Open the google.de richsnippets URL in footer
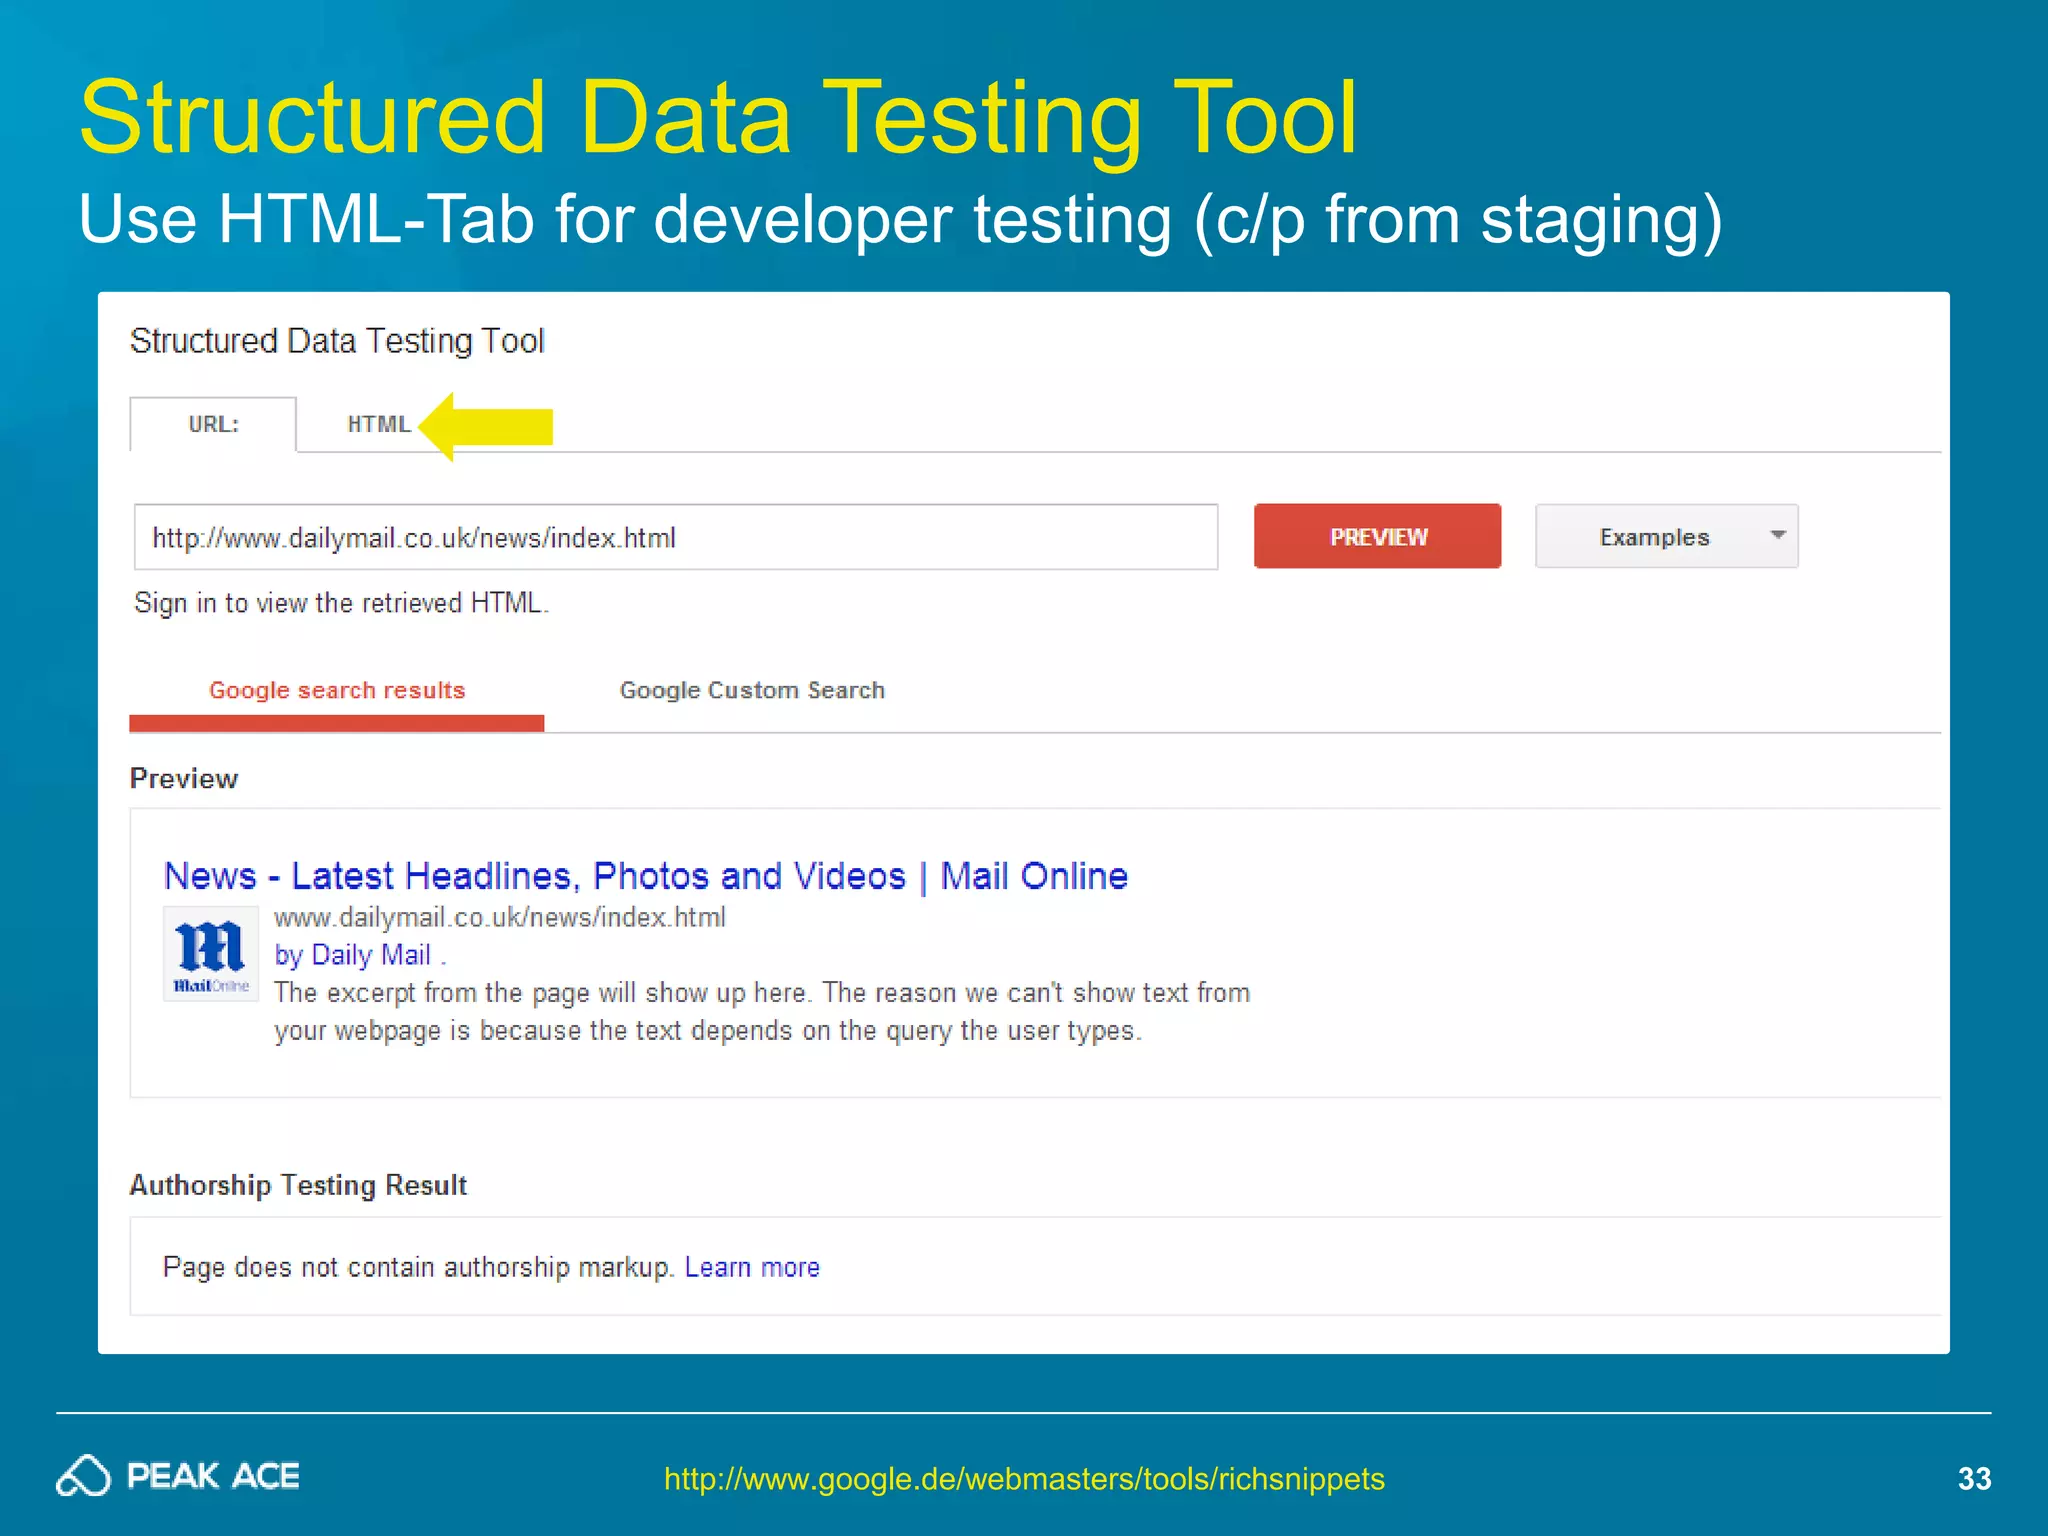 click(x=1024, y=1478)
